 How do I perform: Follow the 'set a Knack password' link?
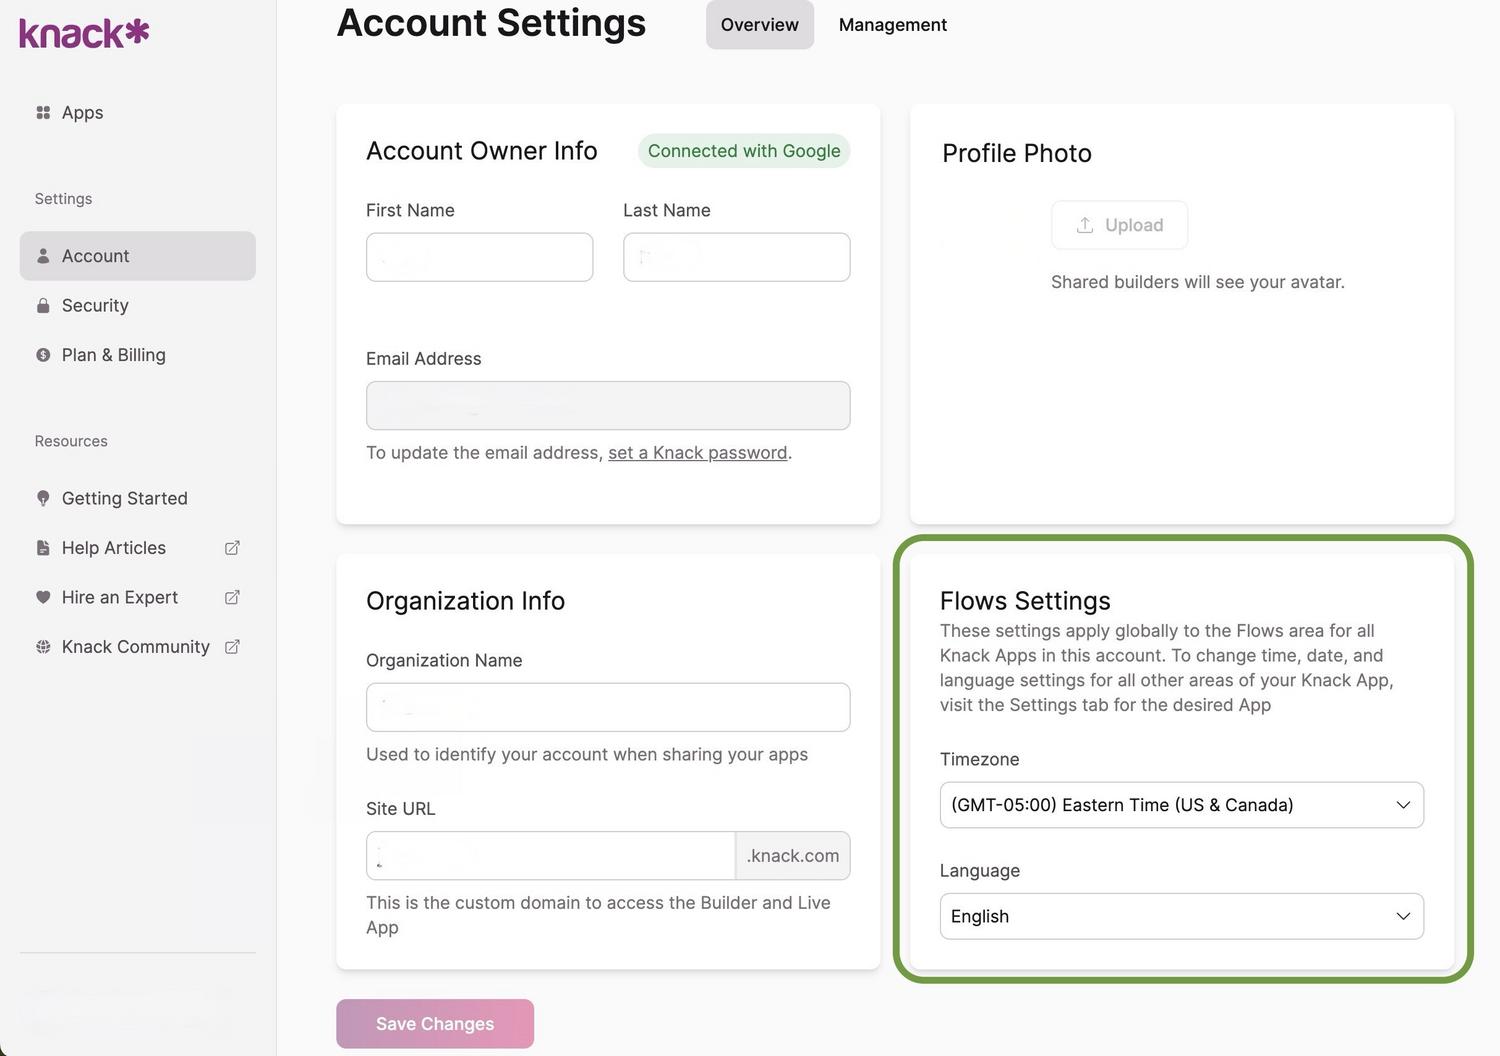(697, 453)
